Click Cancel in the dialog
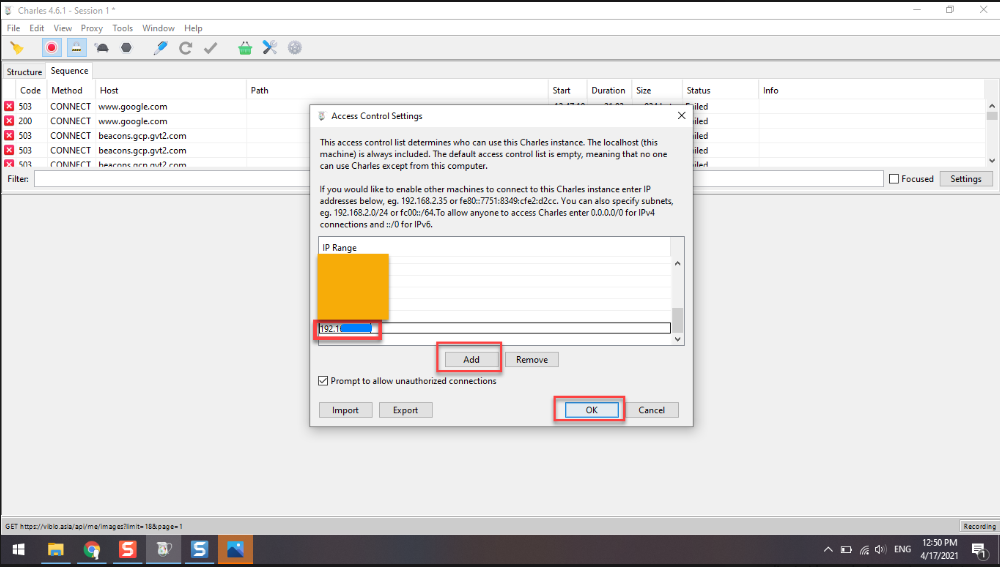The width and height of the screenshot is (1000, 567). 651,410
